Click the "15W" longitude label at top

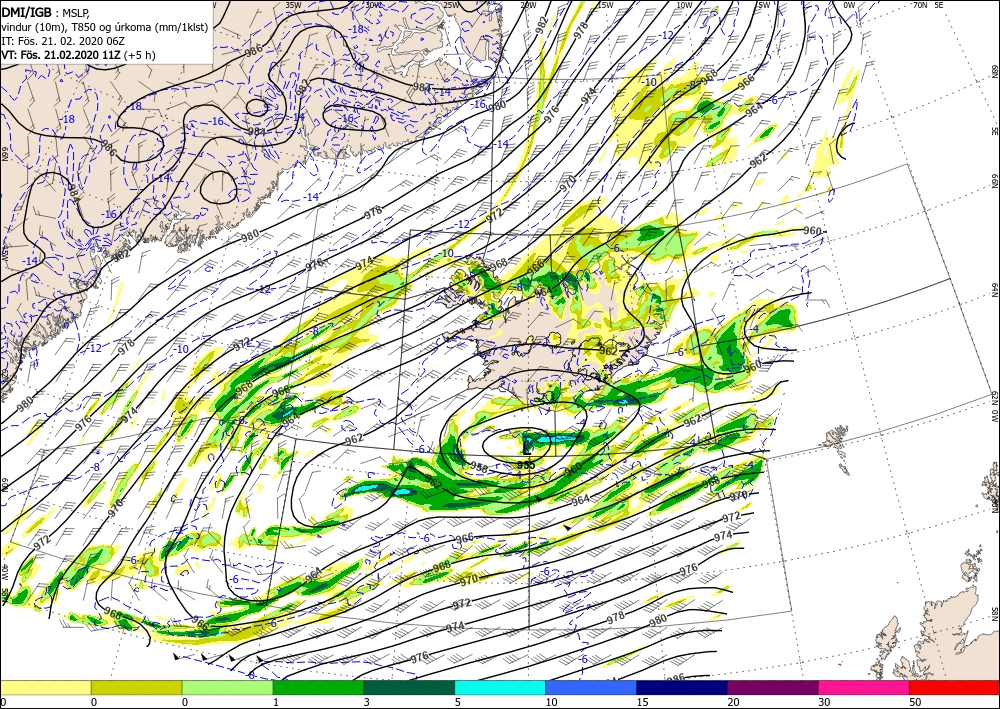tap(605, 5)
